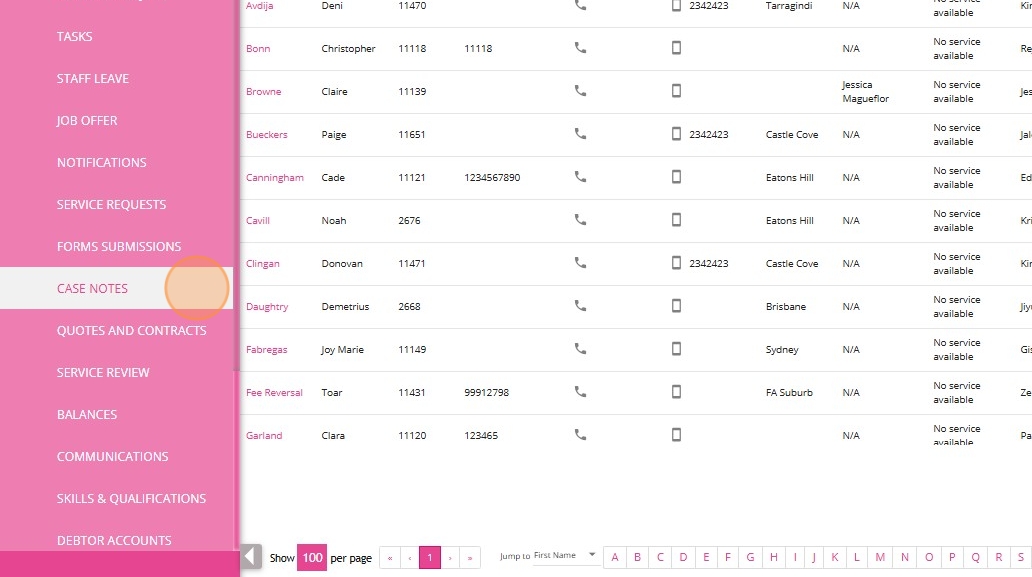Open the Clingan client record link
Viewport: 1032px width, 577px height.
pyautogui.click(x=263, y=264)
